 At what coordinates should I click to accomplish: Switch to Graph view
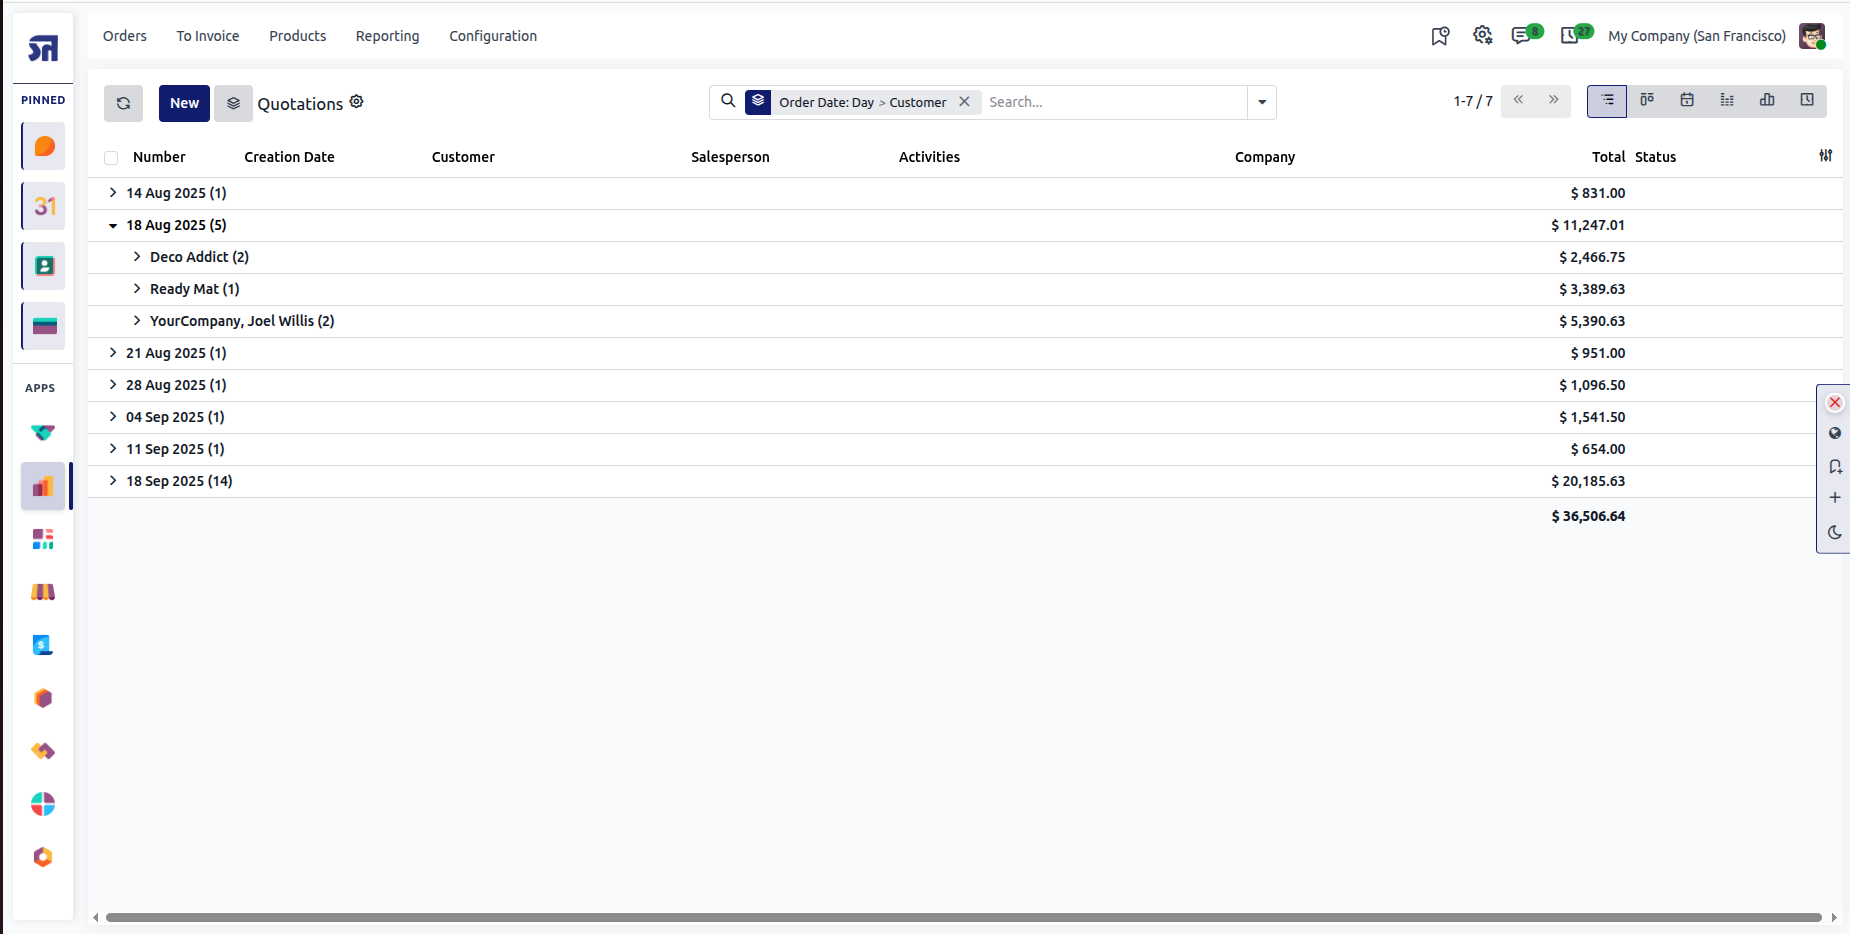(x=1767, y=101)
